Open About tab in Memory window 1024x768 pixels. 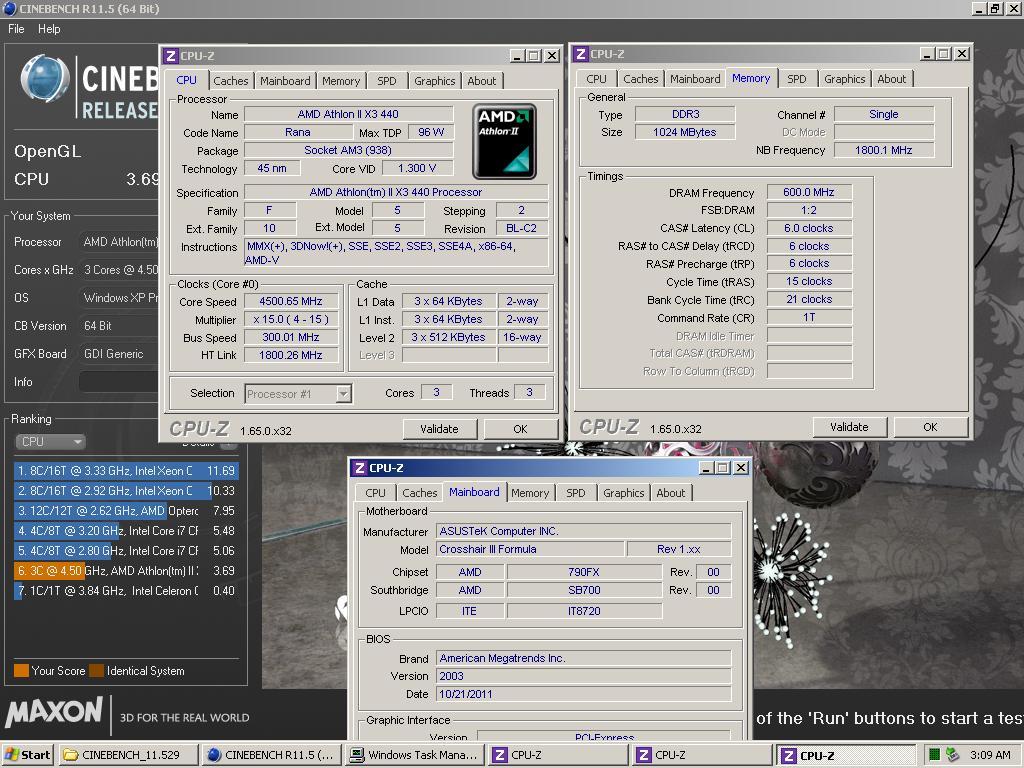(891, 79)
